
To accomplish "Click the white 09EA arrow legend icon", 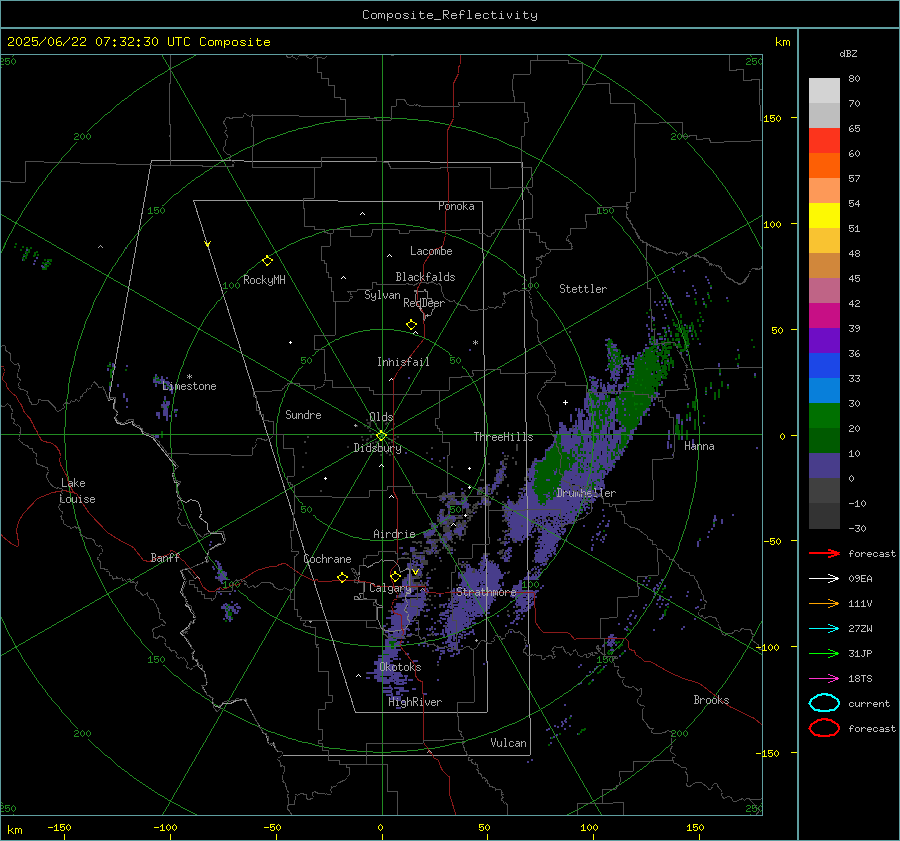I will tap(824, 579).
